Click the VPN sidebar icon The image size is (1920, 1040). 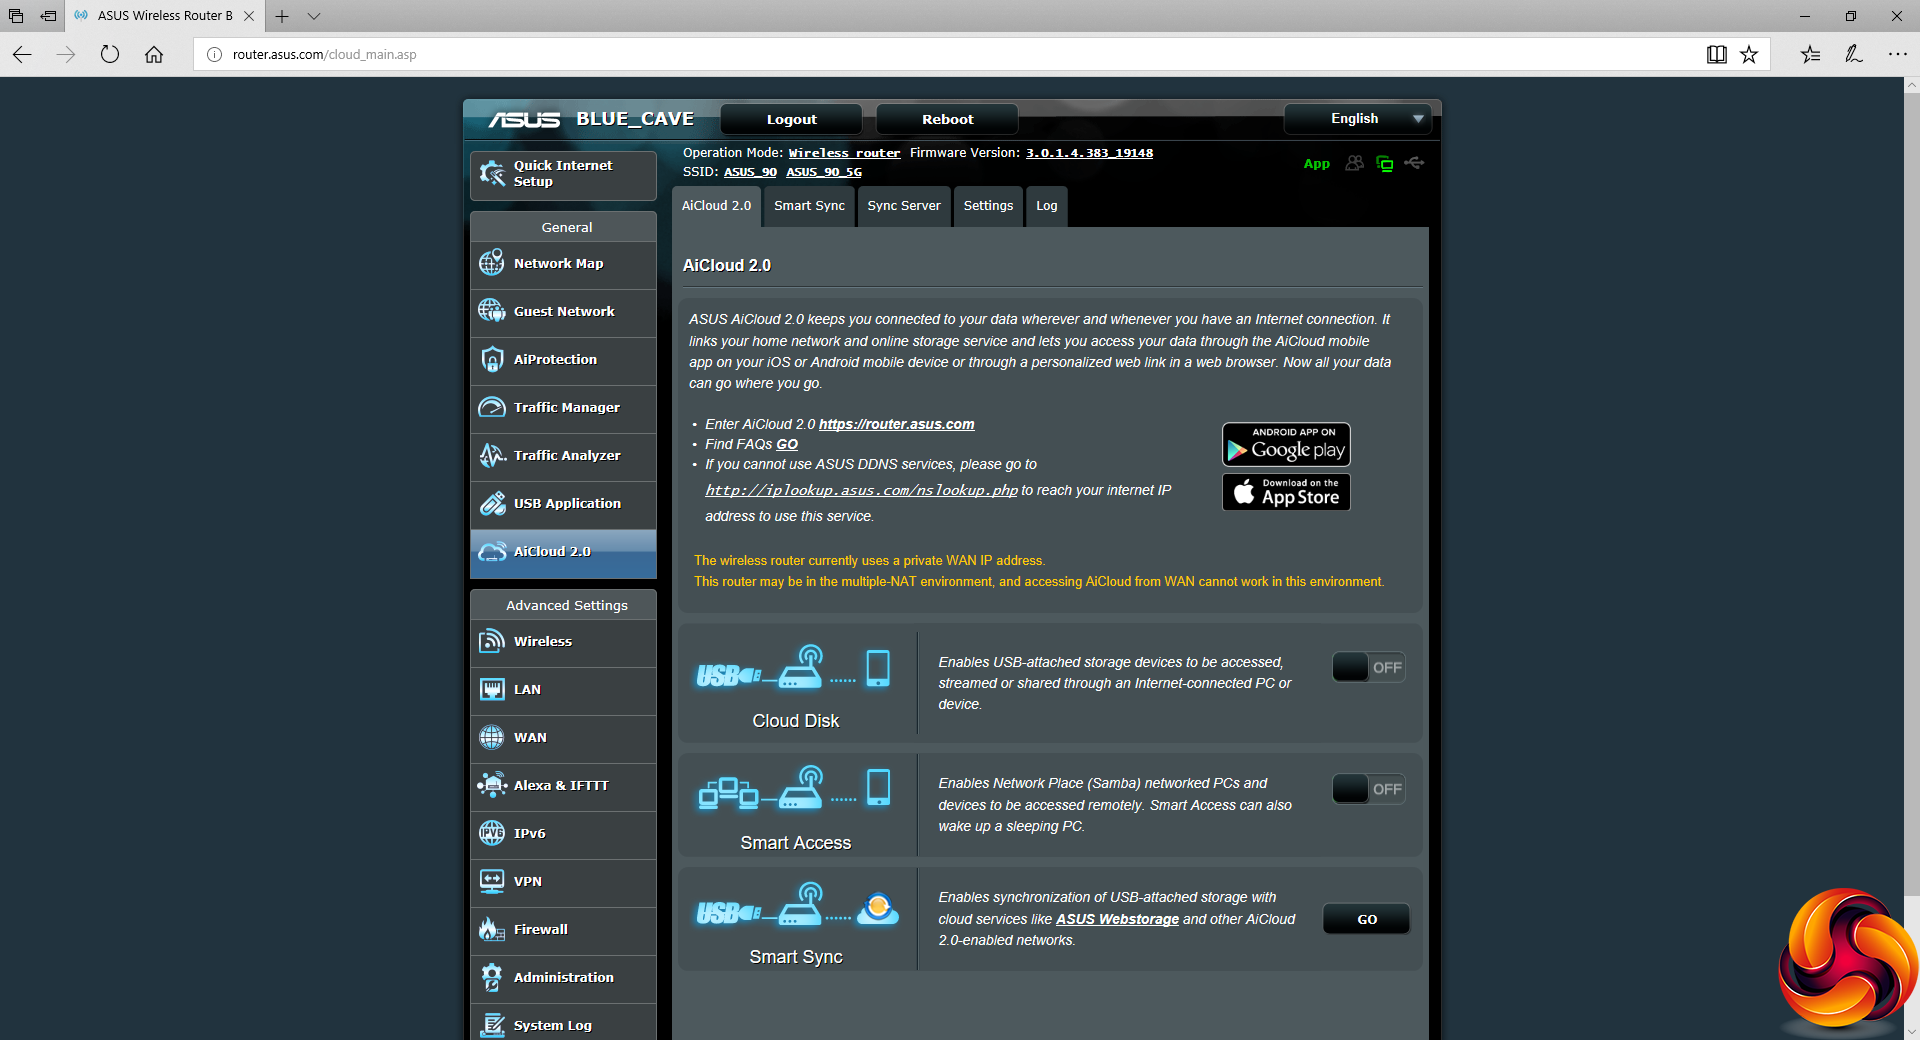pyautogui.click(x=492, y=881)
